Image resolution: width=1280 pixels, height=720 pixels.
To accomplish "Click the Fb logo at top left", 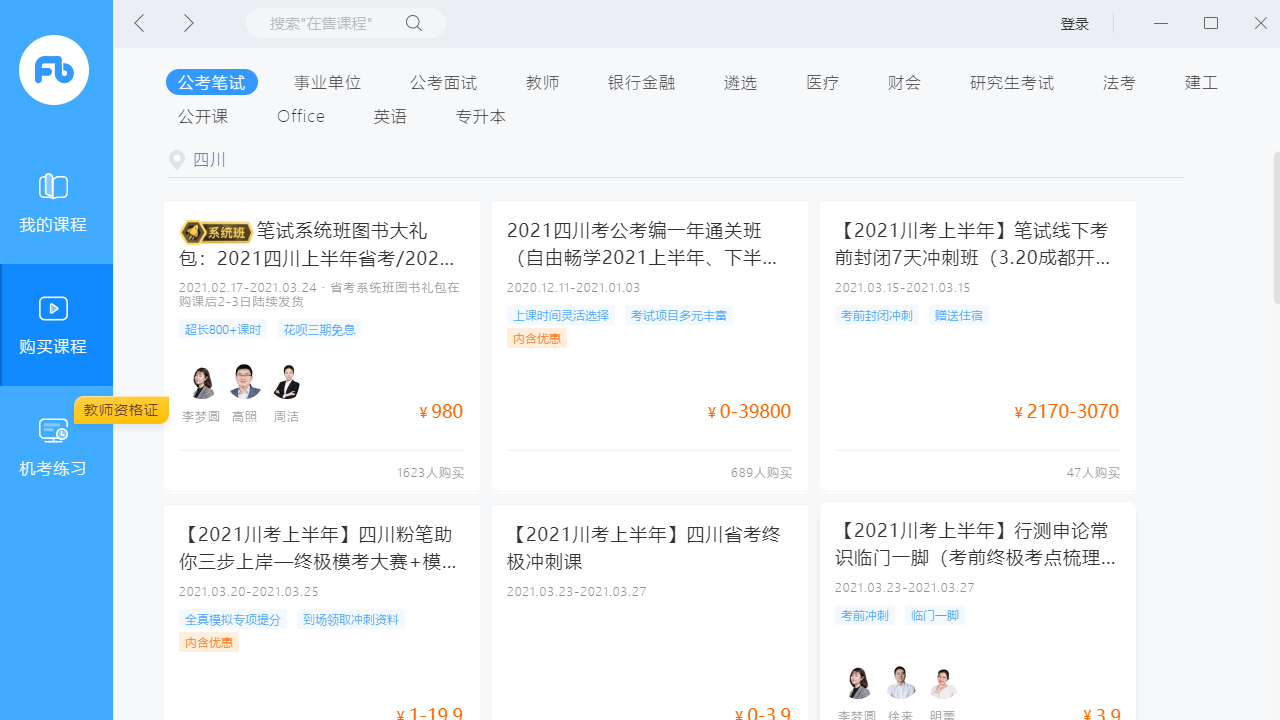I will (x=53, y=70).
